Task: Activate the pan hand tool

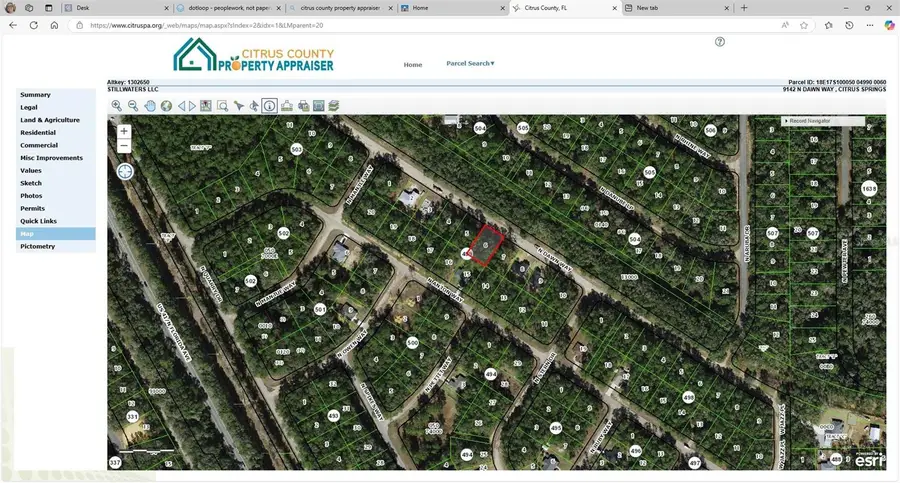Action: click(x=150, y=105)
